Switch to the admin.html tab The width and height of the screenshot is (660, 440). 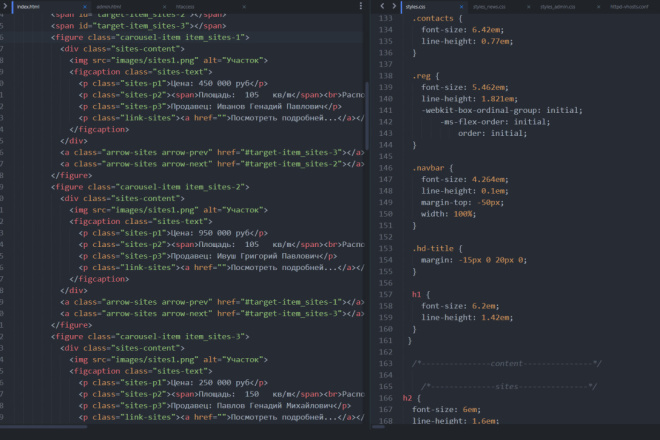[109, 7]
